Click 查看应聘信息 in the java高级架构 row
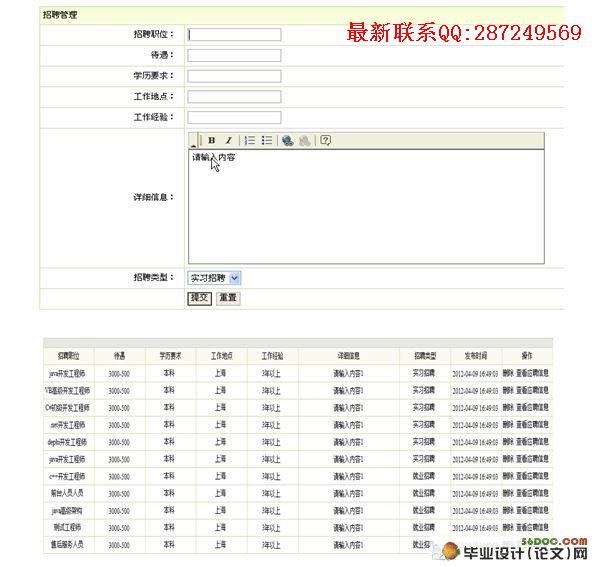This screenshot has height=567, width=596. click(x=532, y=510)
